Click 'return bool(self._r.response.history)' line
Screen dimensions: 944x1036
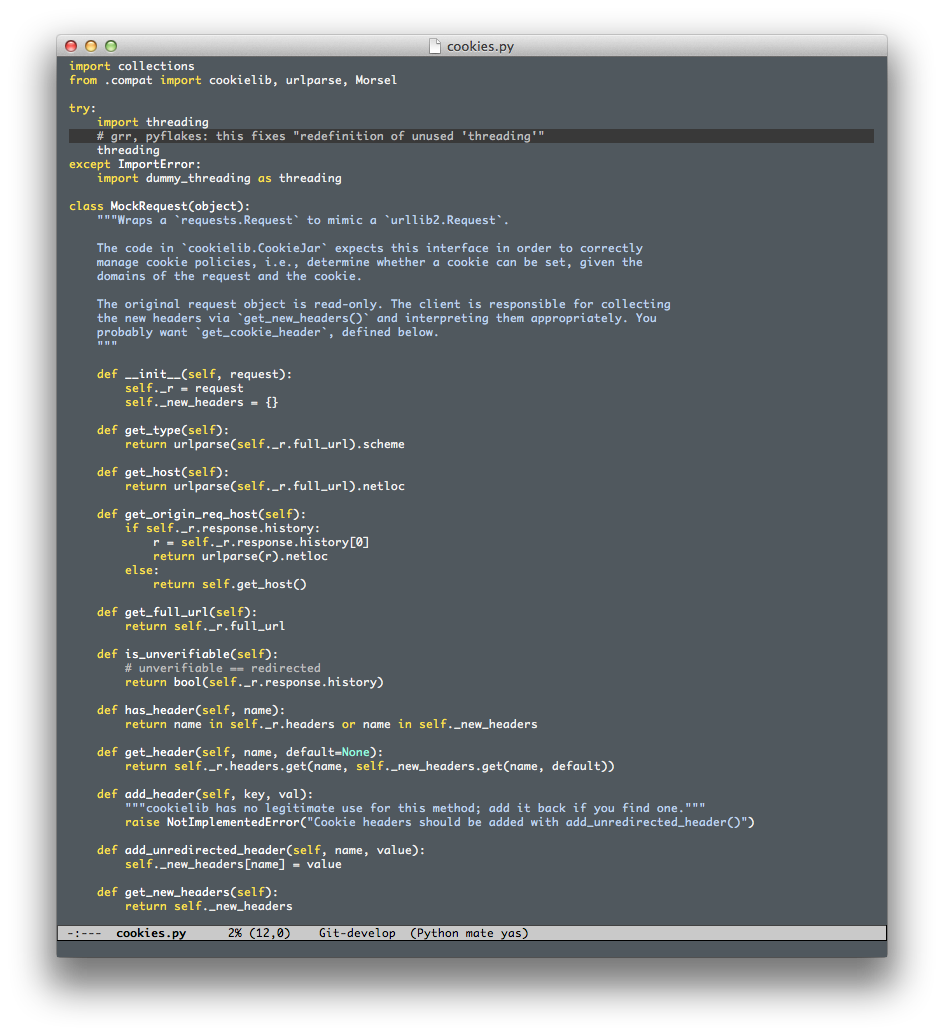[x=254, y=682]
